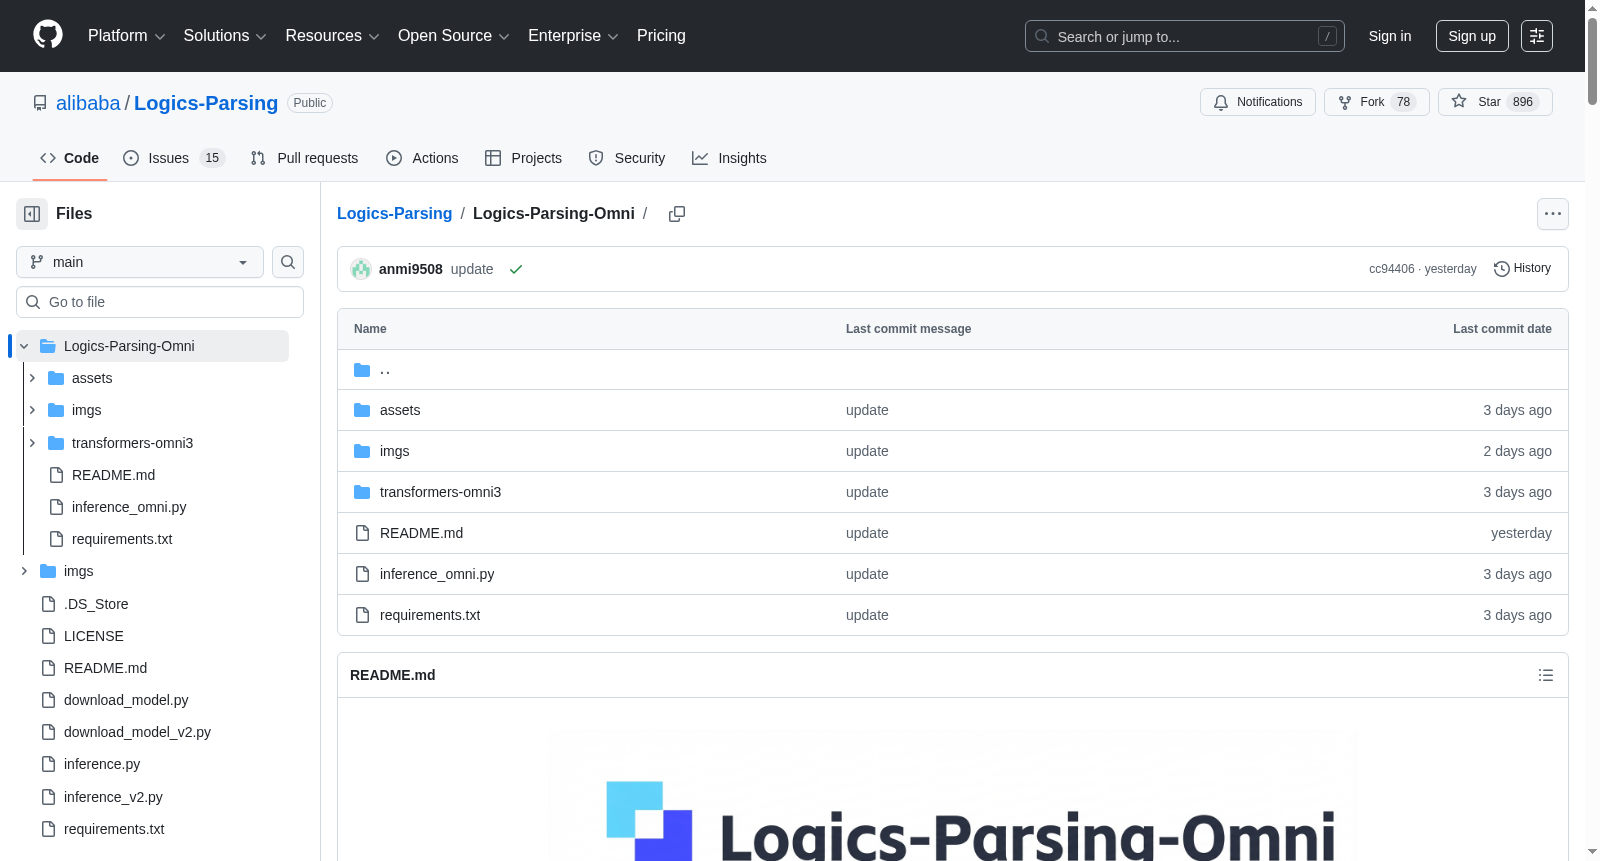This screenshot has height=861, width=1600.
Task: Go to the GitHub homepage logo
Action: pos(48,35)
